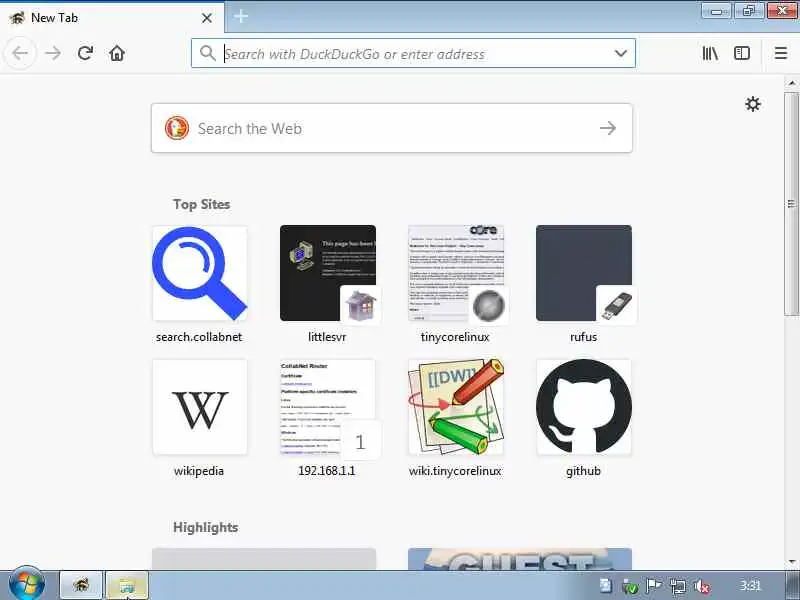Open the search.collabnet top site tile

click(199, 273)
